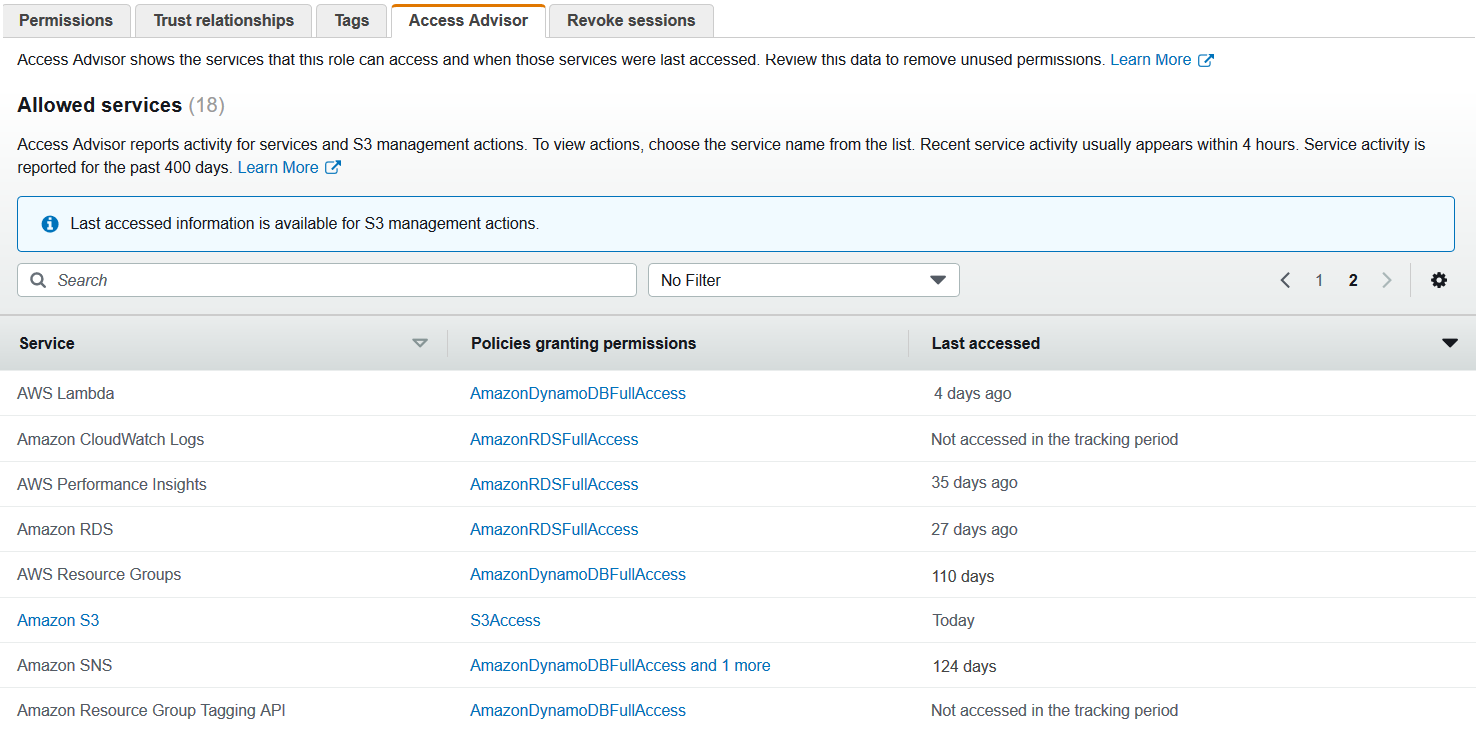Click the sort caret on Service column
The image size is (1476, 733).
419,343
